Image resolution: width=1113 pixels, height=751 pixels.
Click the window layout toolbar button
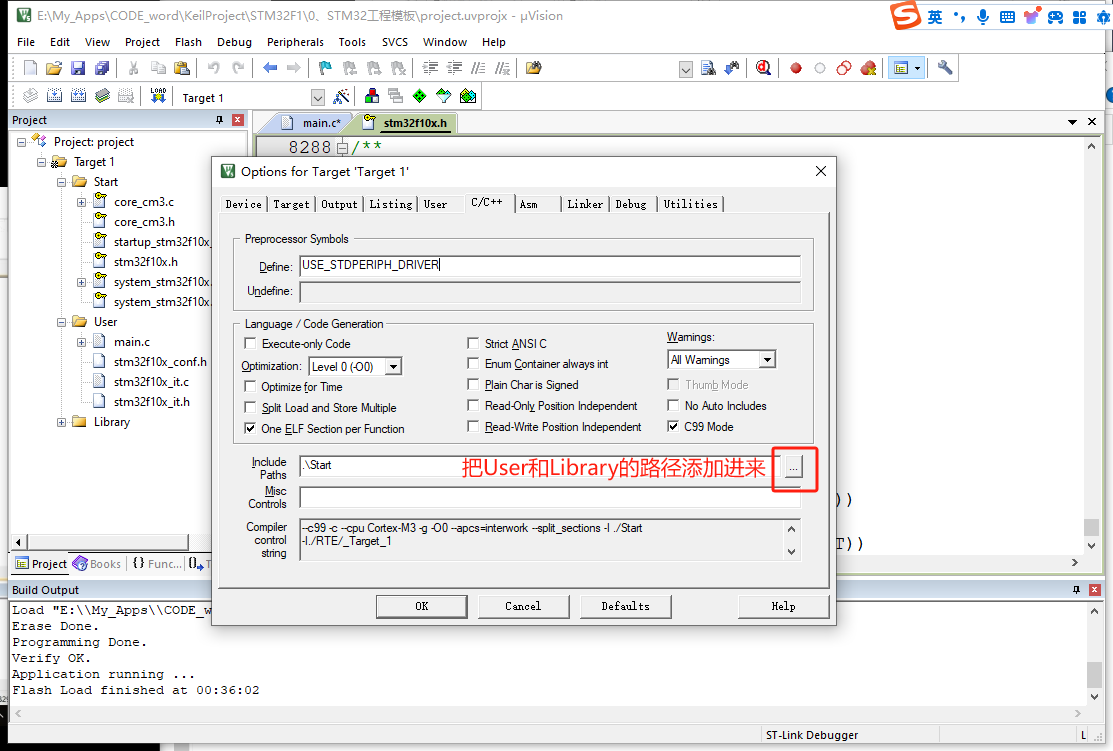pos(907,68)
